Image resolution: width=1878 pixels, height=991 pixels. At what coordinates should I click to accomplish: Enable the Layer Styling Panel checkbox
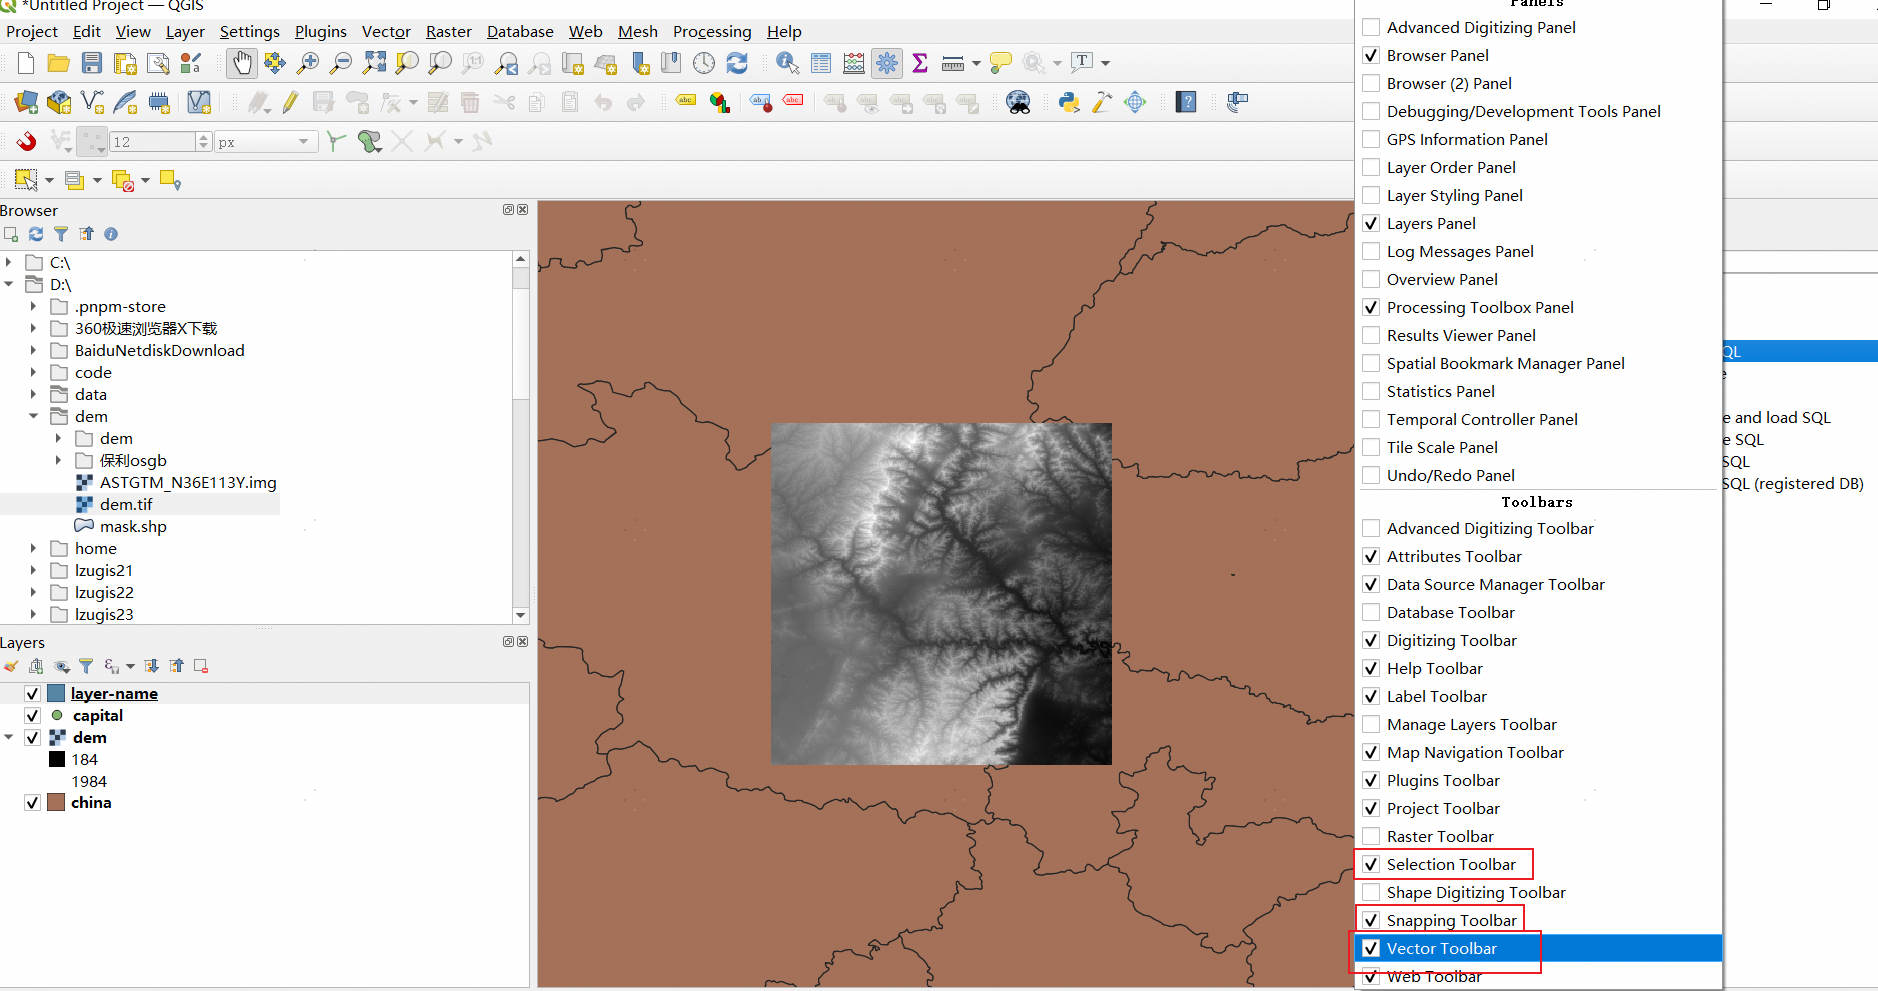(1371, 195)
